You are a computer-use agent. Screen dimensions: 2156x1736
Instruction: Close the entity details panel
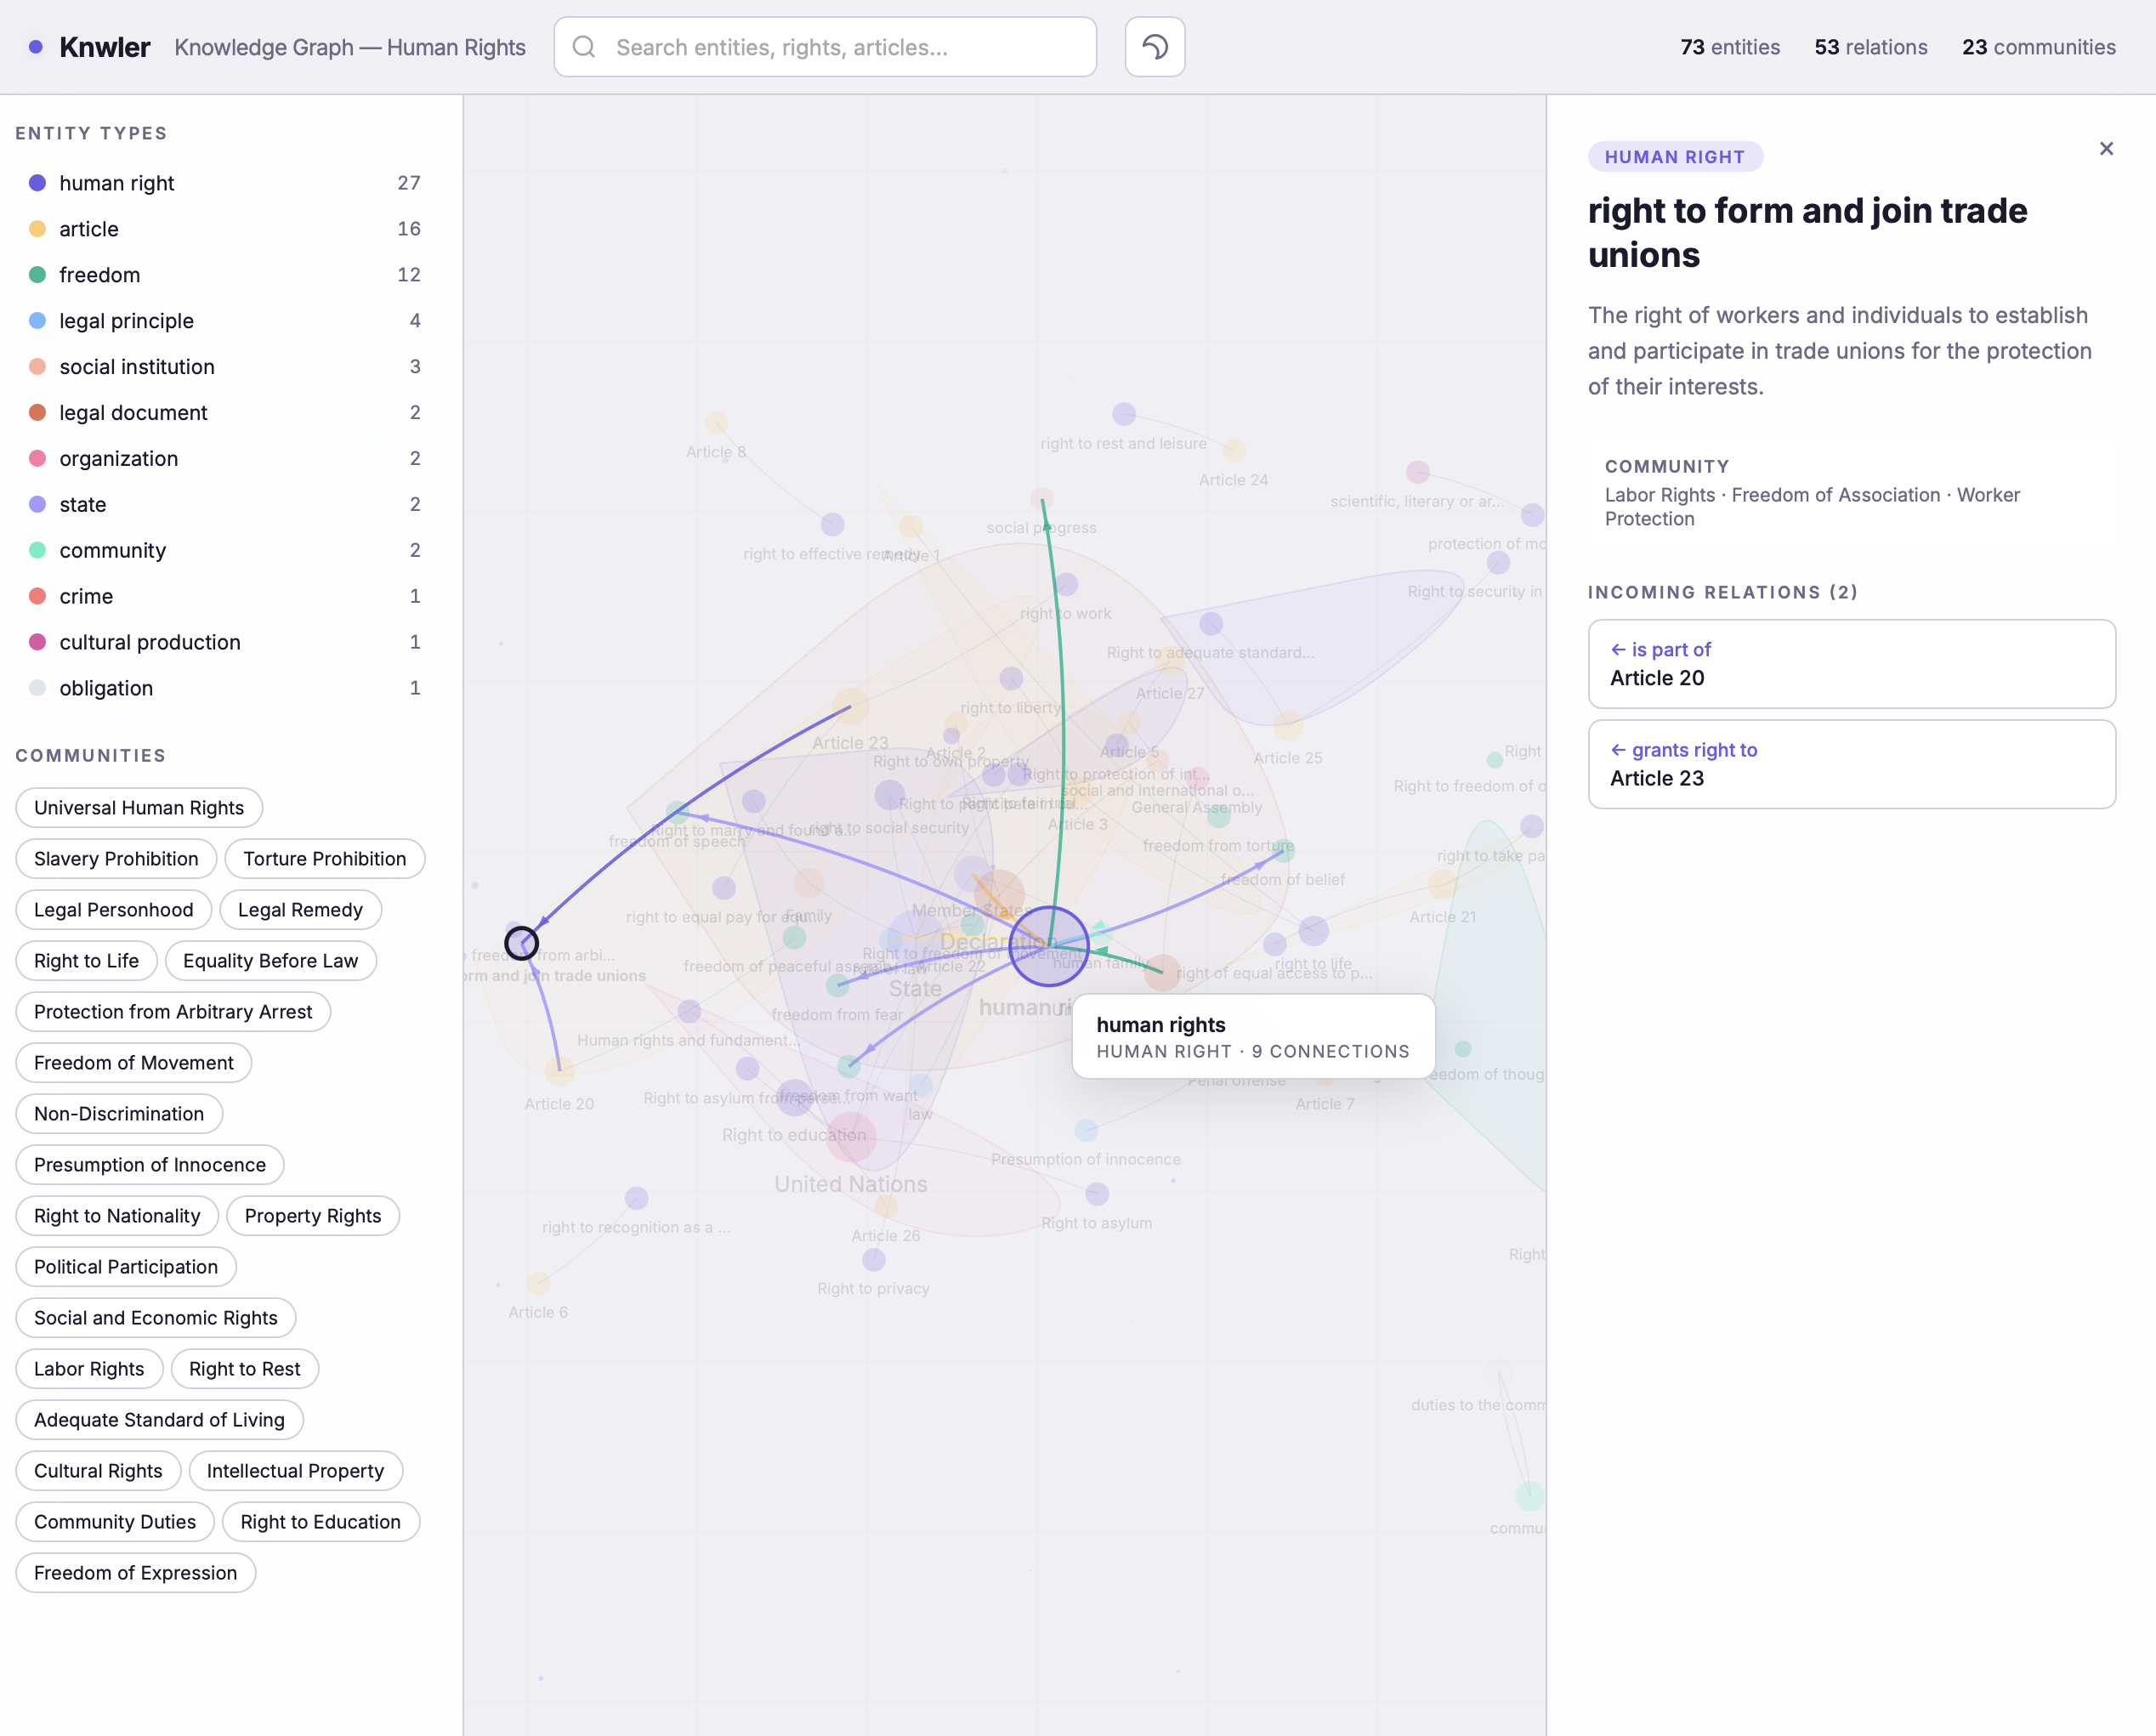2106,149
